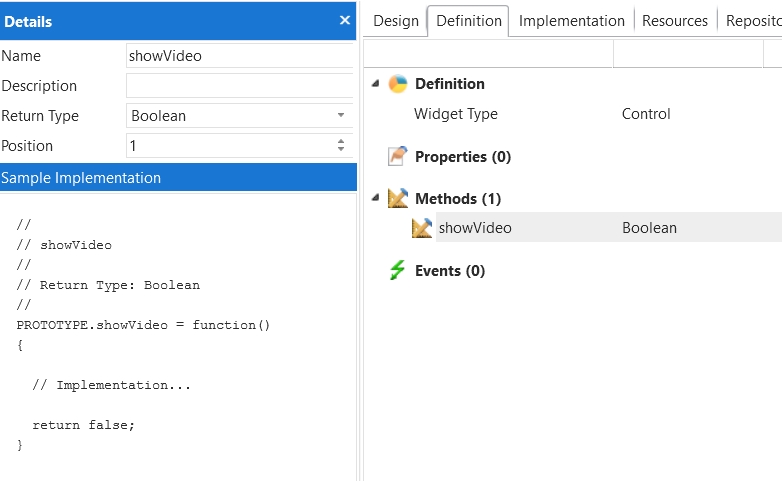Open the Implementation tab
The image size is (782, 481).
pos(571,21)
